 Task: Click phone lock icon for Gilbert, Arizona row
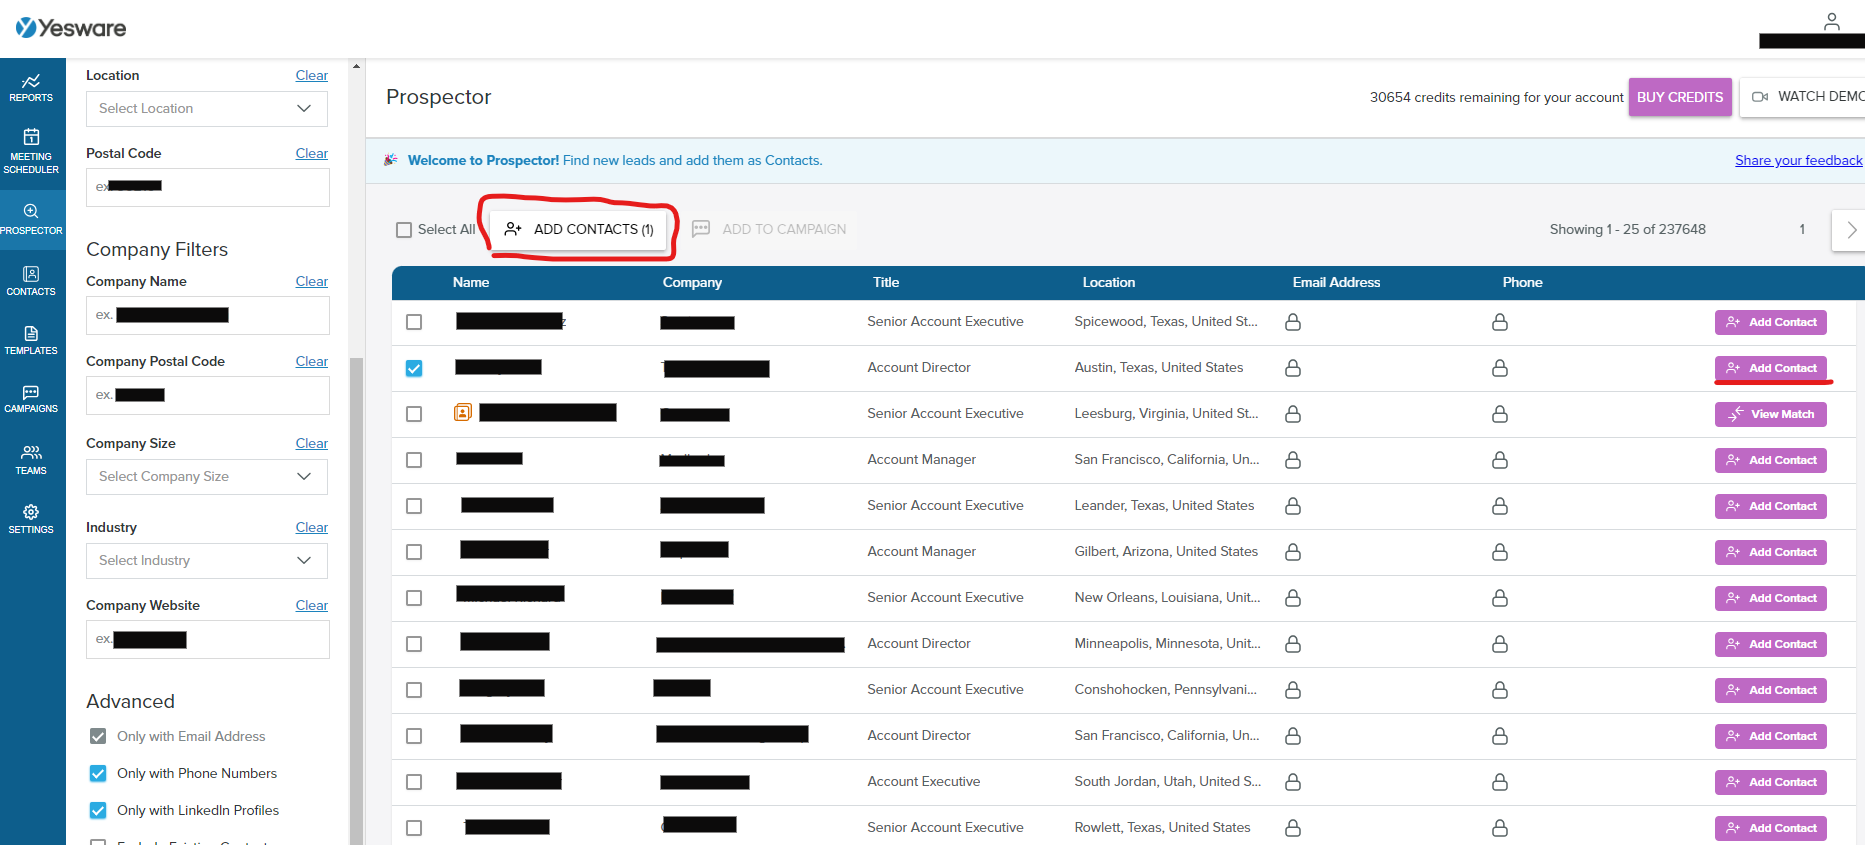[1499, 552]
